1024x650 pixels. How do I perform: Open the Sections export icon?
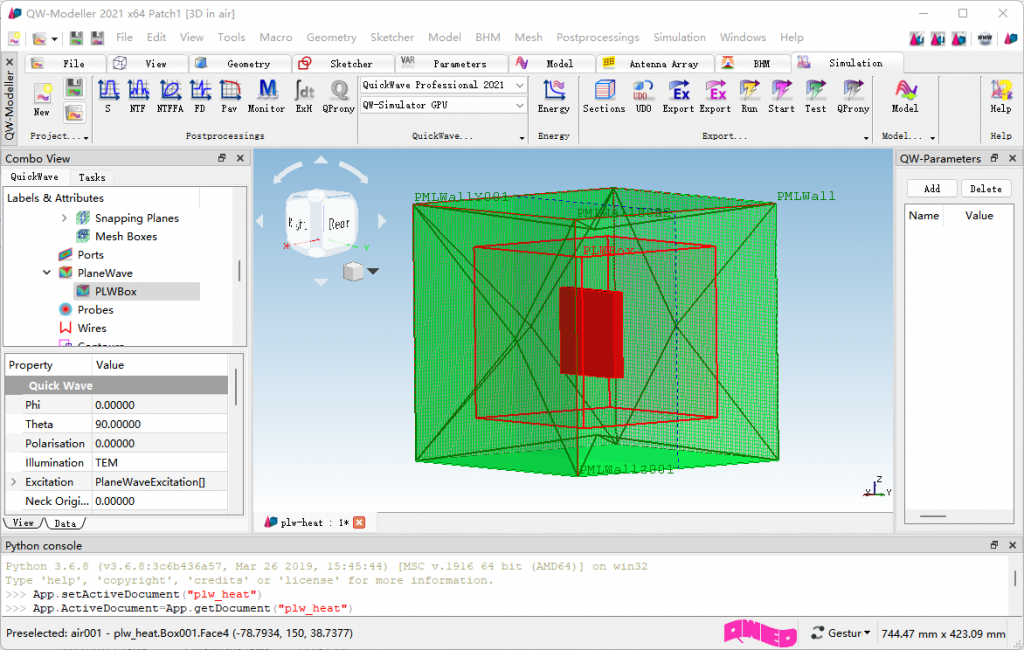pos(604,95)
